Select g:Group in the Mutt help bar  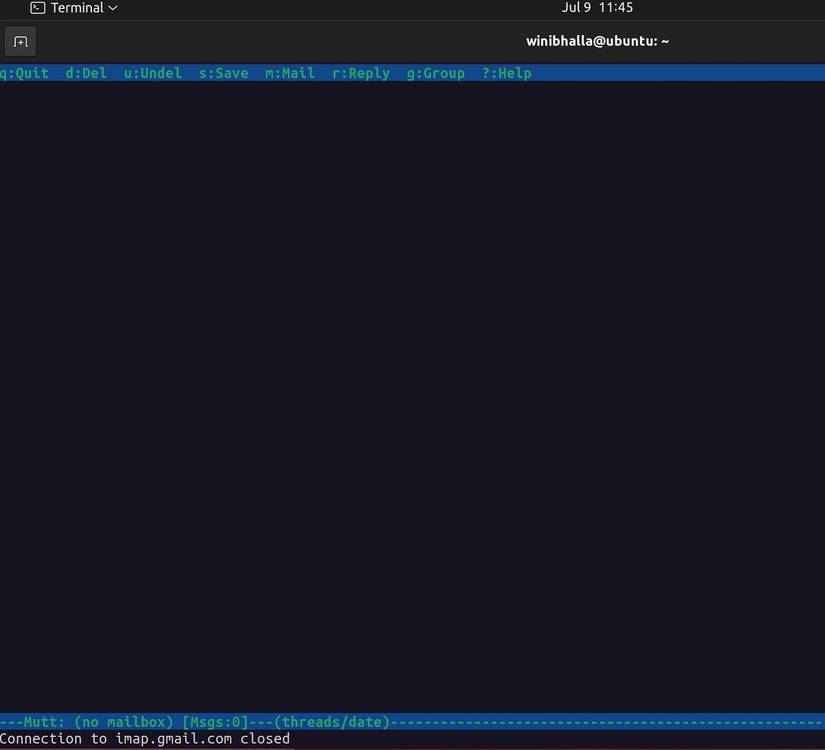(435, 72)
